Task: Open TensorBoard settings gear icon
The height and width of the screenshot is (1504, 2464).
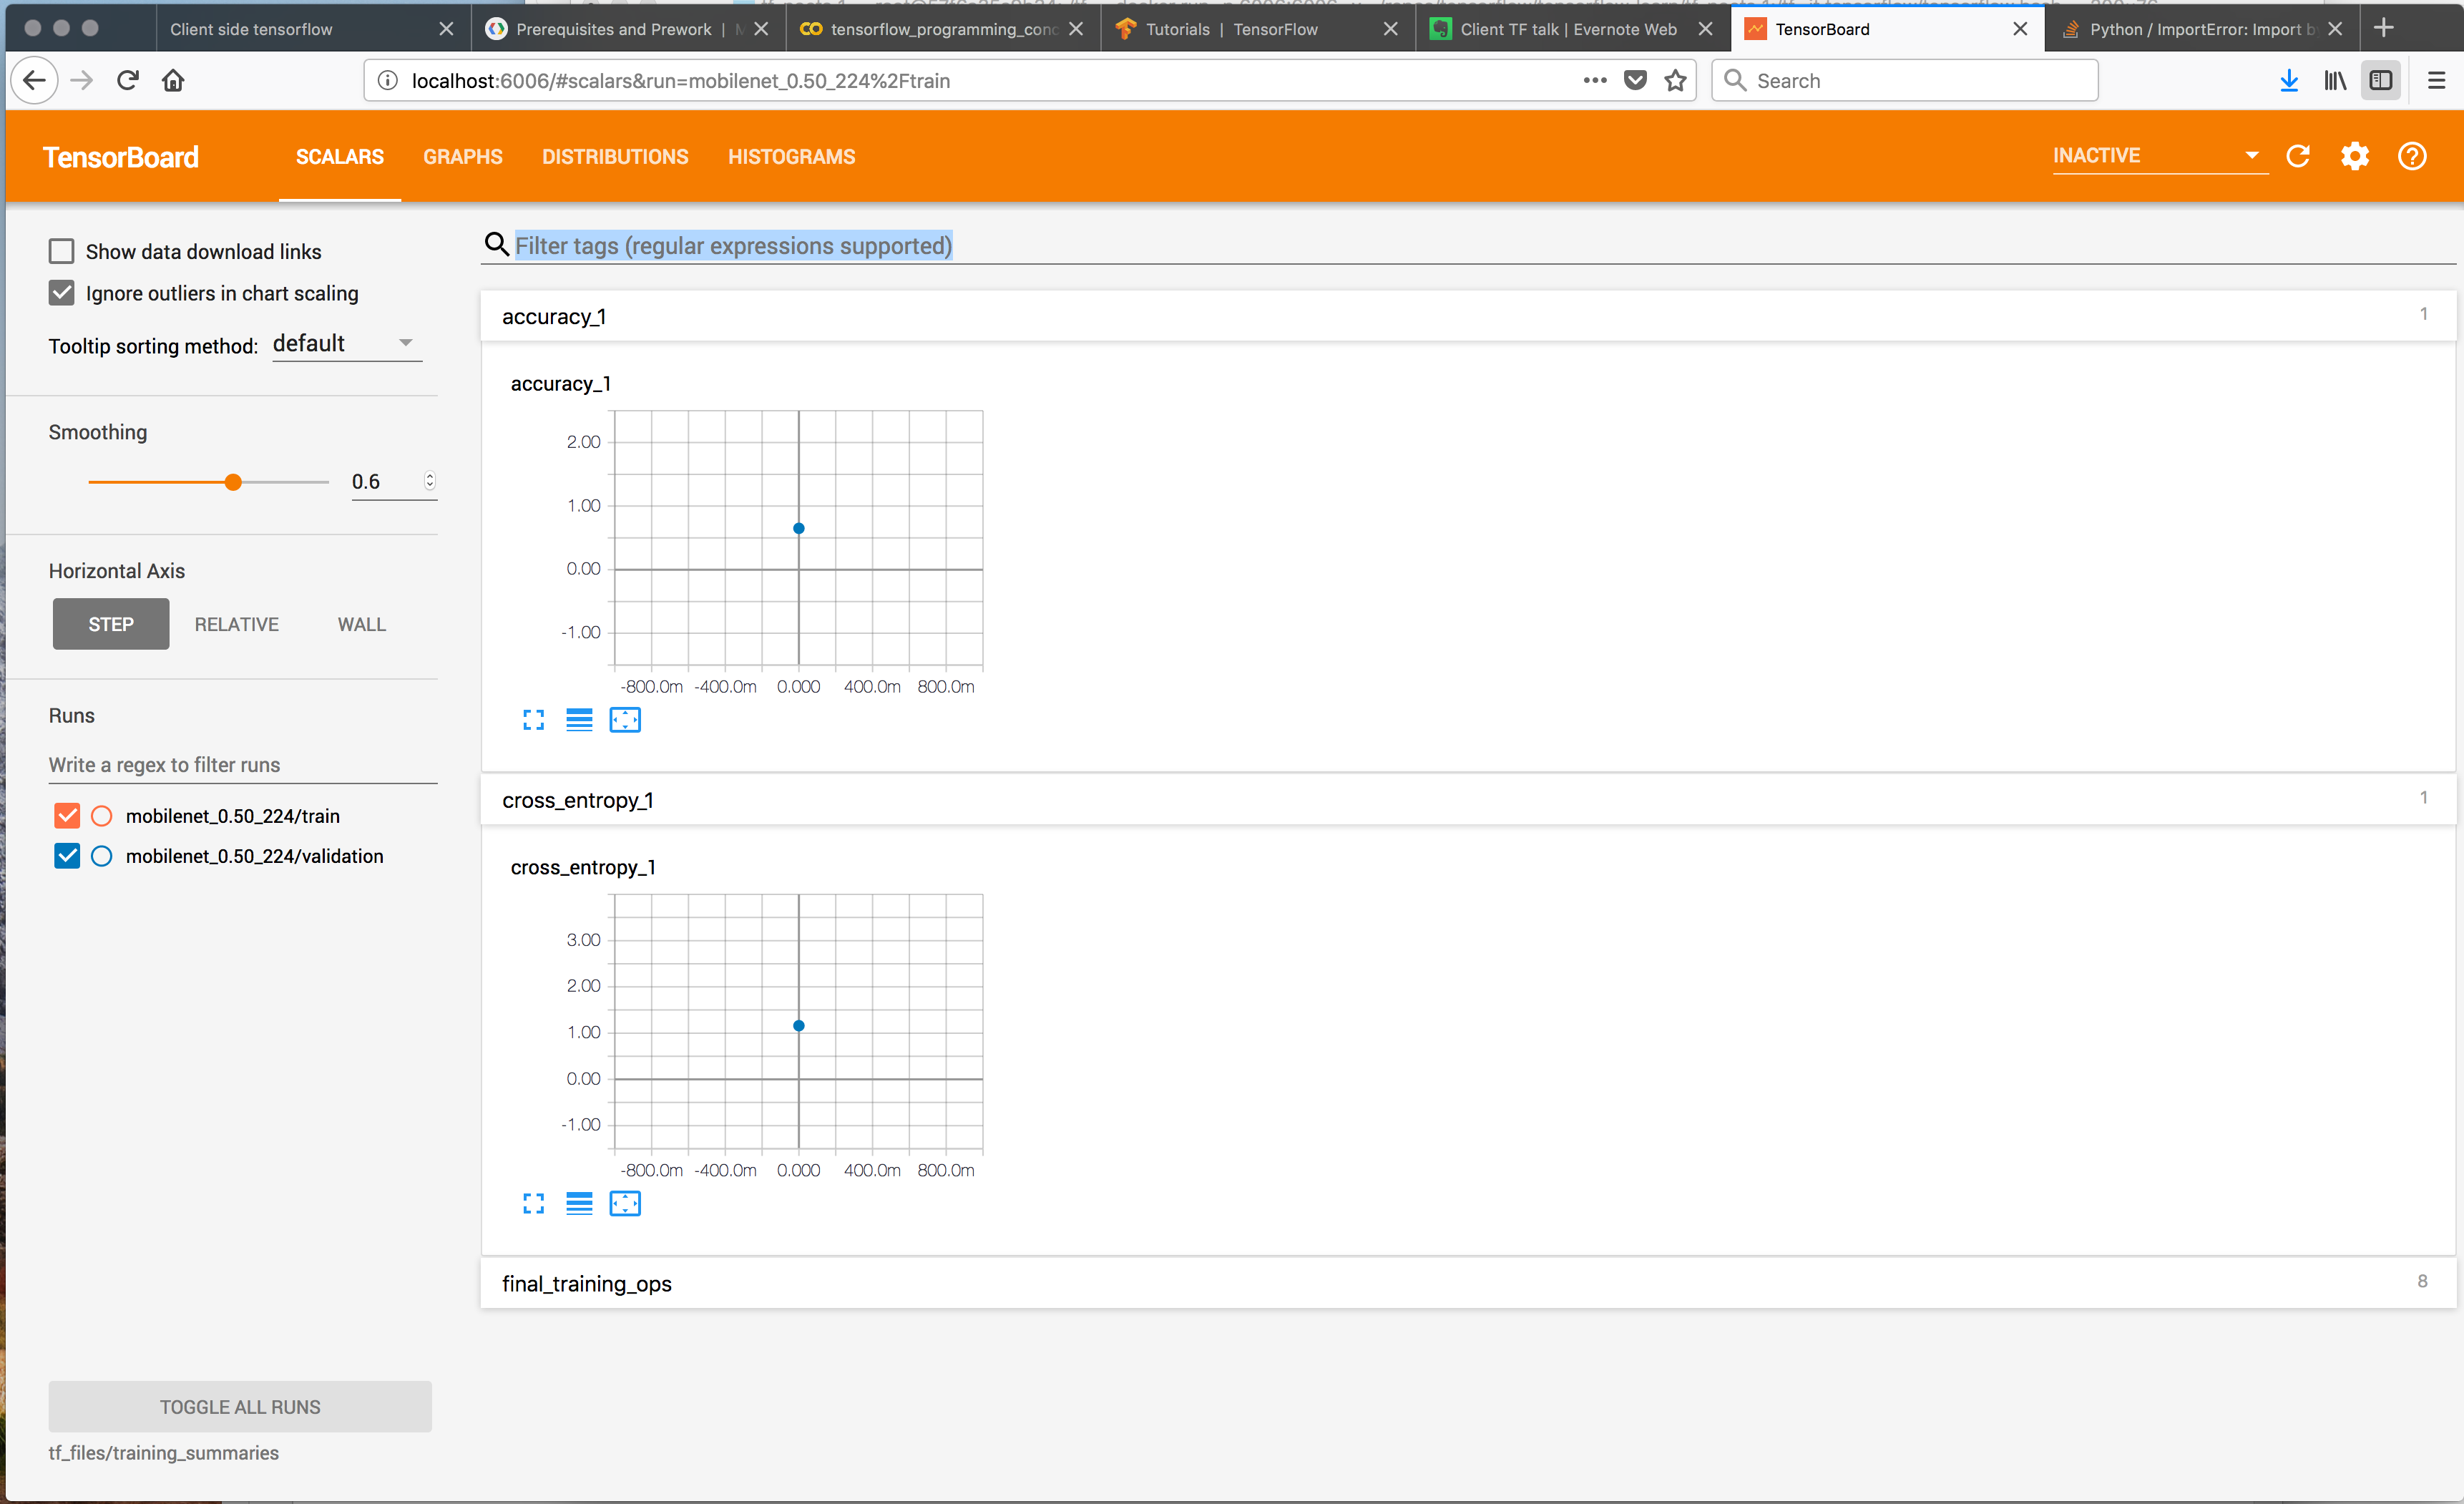Action: 2354,156
